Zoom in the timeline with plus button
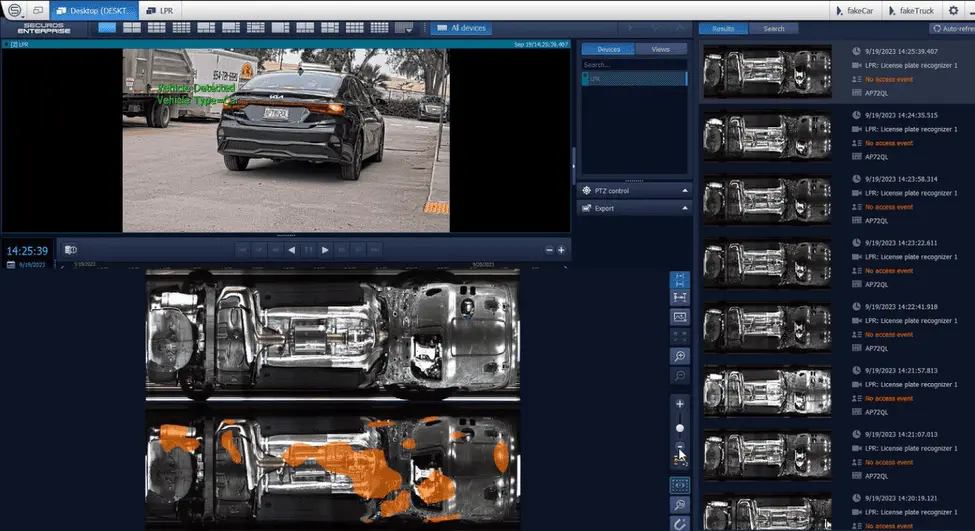 click(x=561, y=250)
